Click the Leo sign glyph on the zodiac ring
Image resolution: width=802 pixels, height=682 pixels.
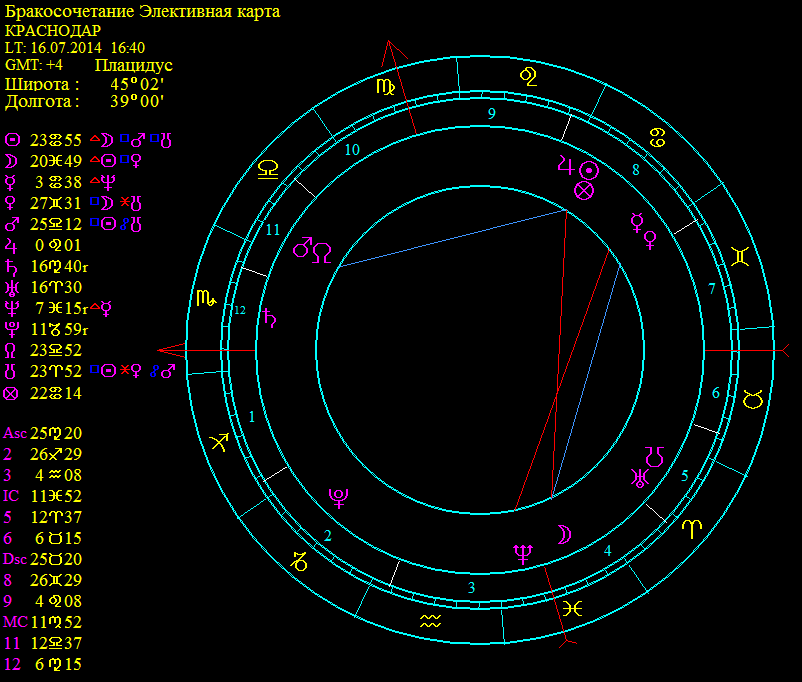click(528, 77)
